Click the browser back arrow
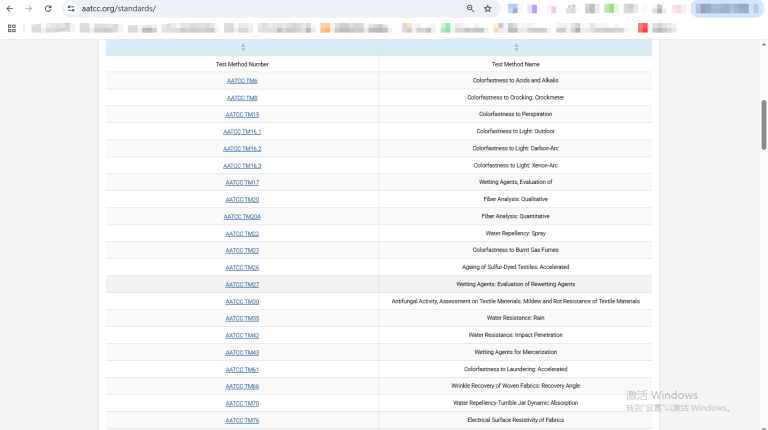This screenshot has height=430, width=768. pos(10,8)
